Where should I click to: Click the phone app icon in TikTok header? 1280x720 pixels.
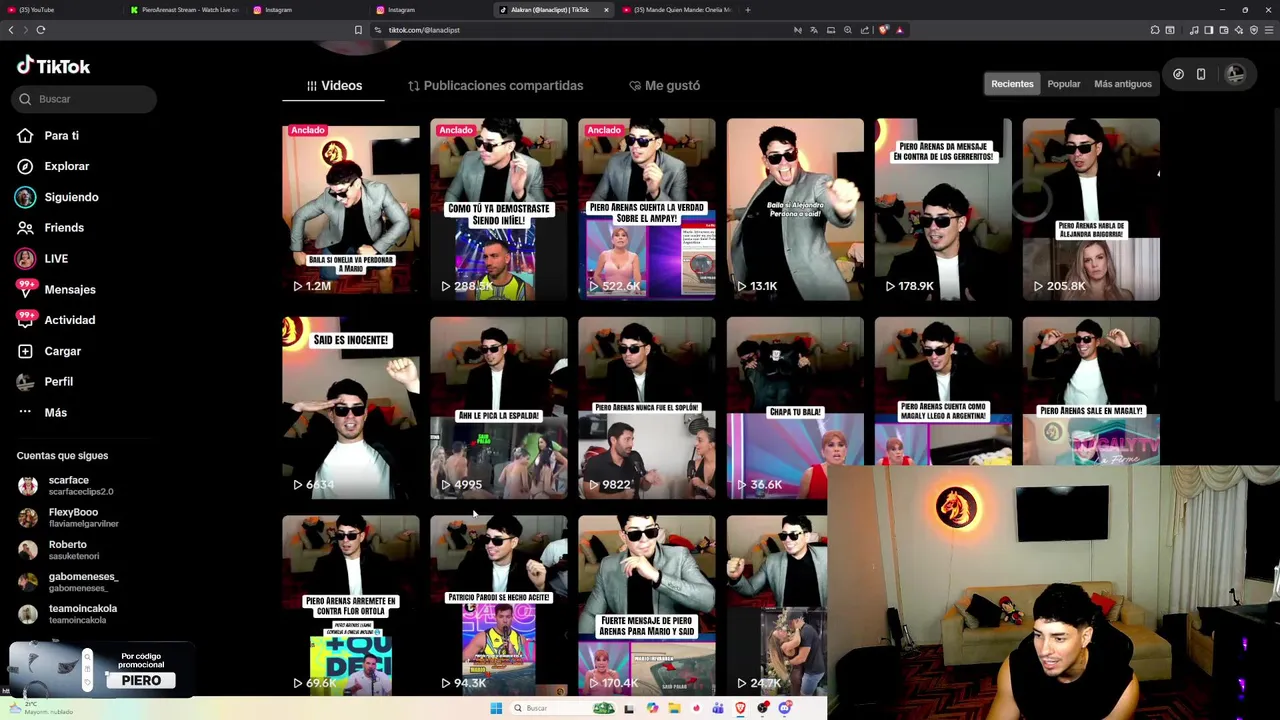[x=1201, y=74]
